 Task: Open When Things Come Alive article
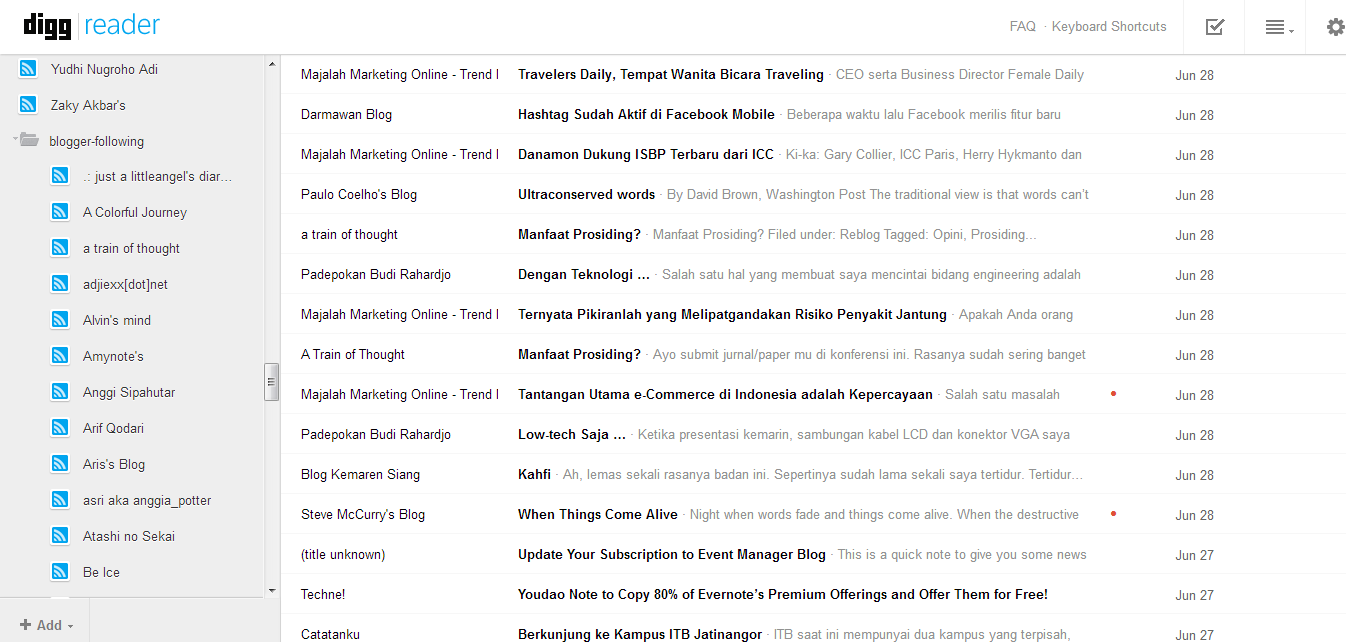[598, 514]
